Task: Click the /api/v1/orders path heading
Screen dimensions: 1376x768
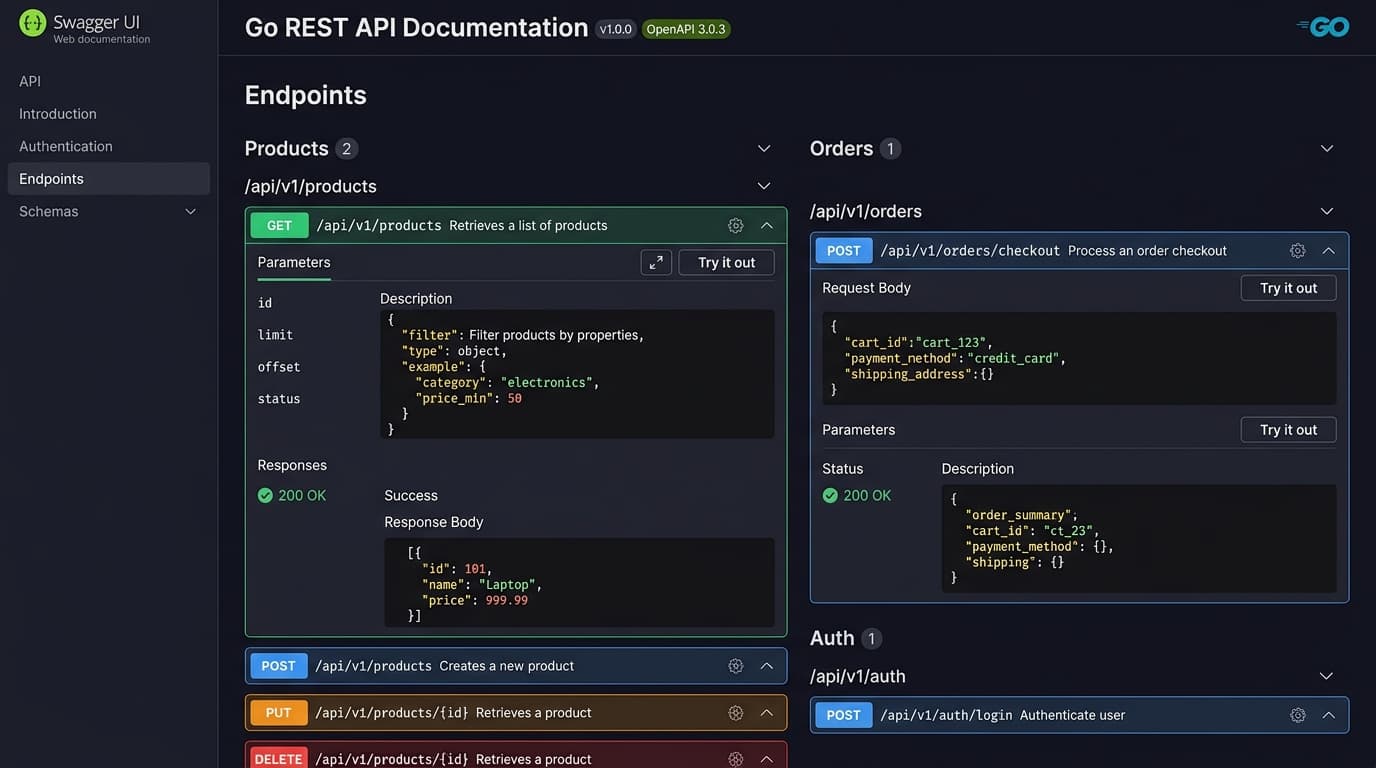Action: 866,211
